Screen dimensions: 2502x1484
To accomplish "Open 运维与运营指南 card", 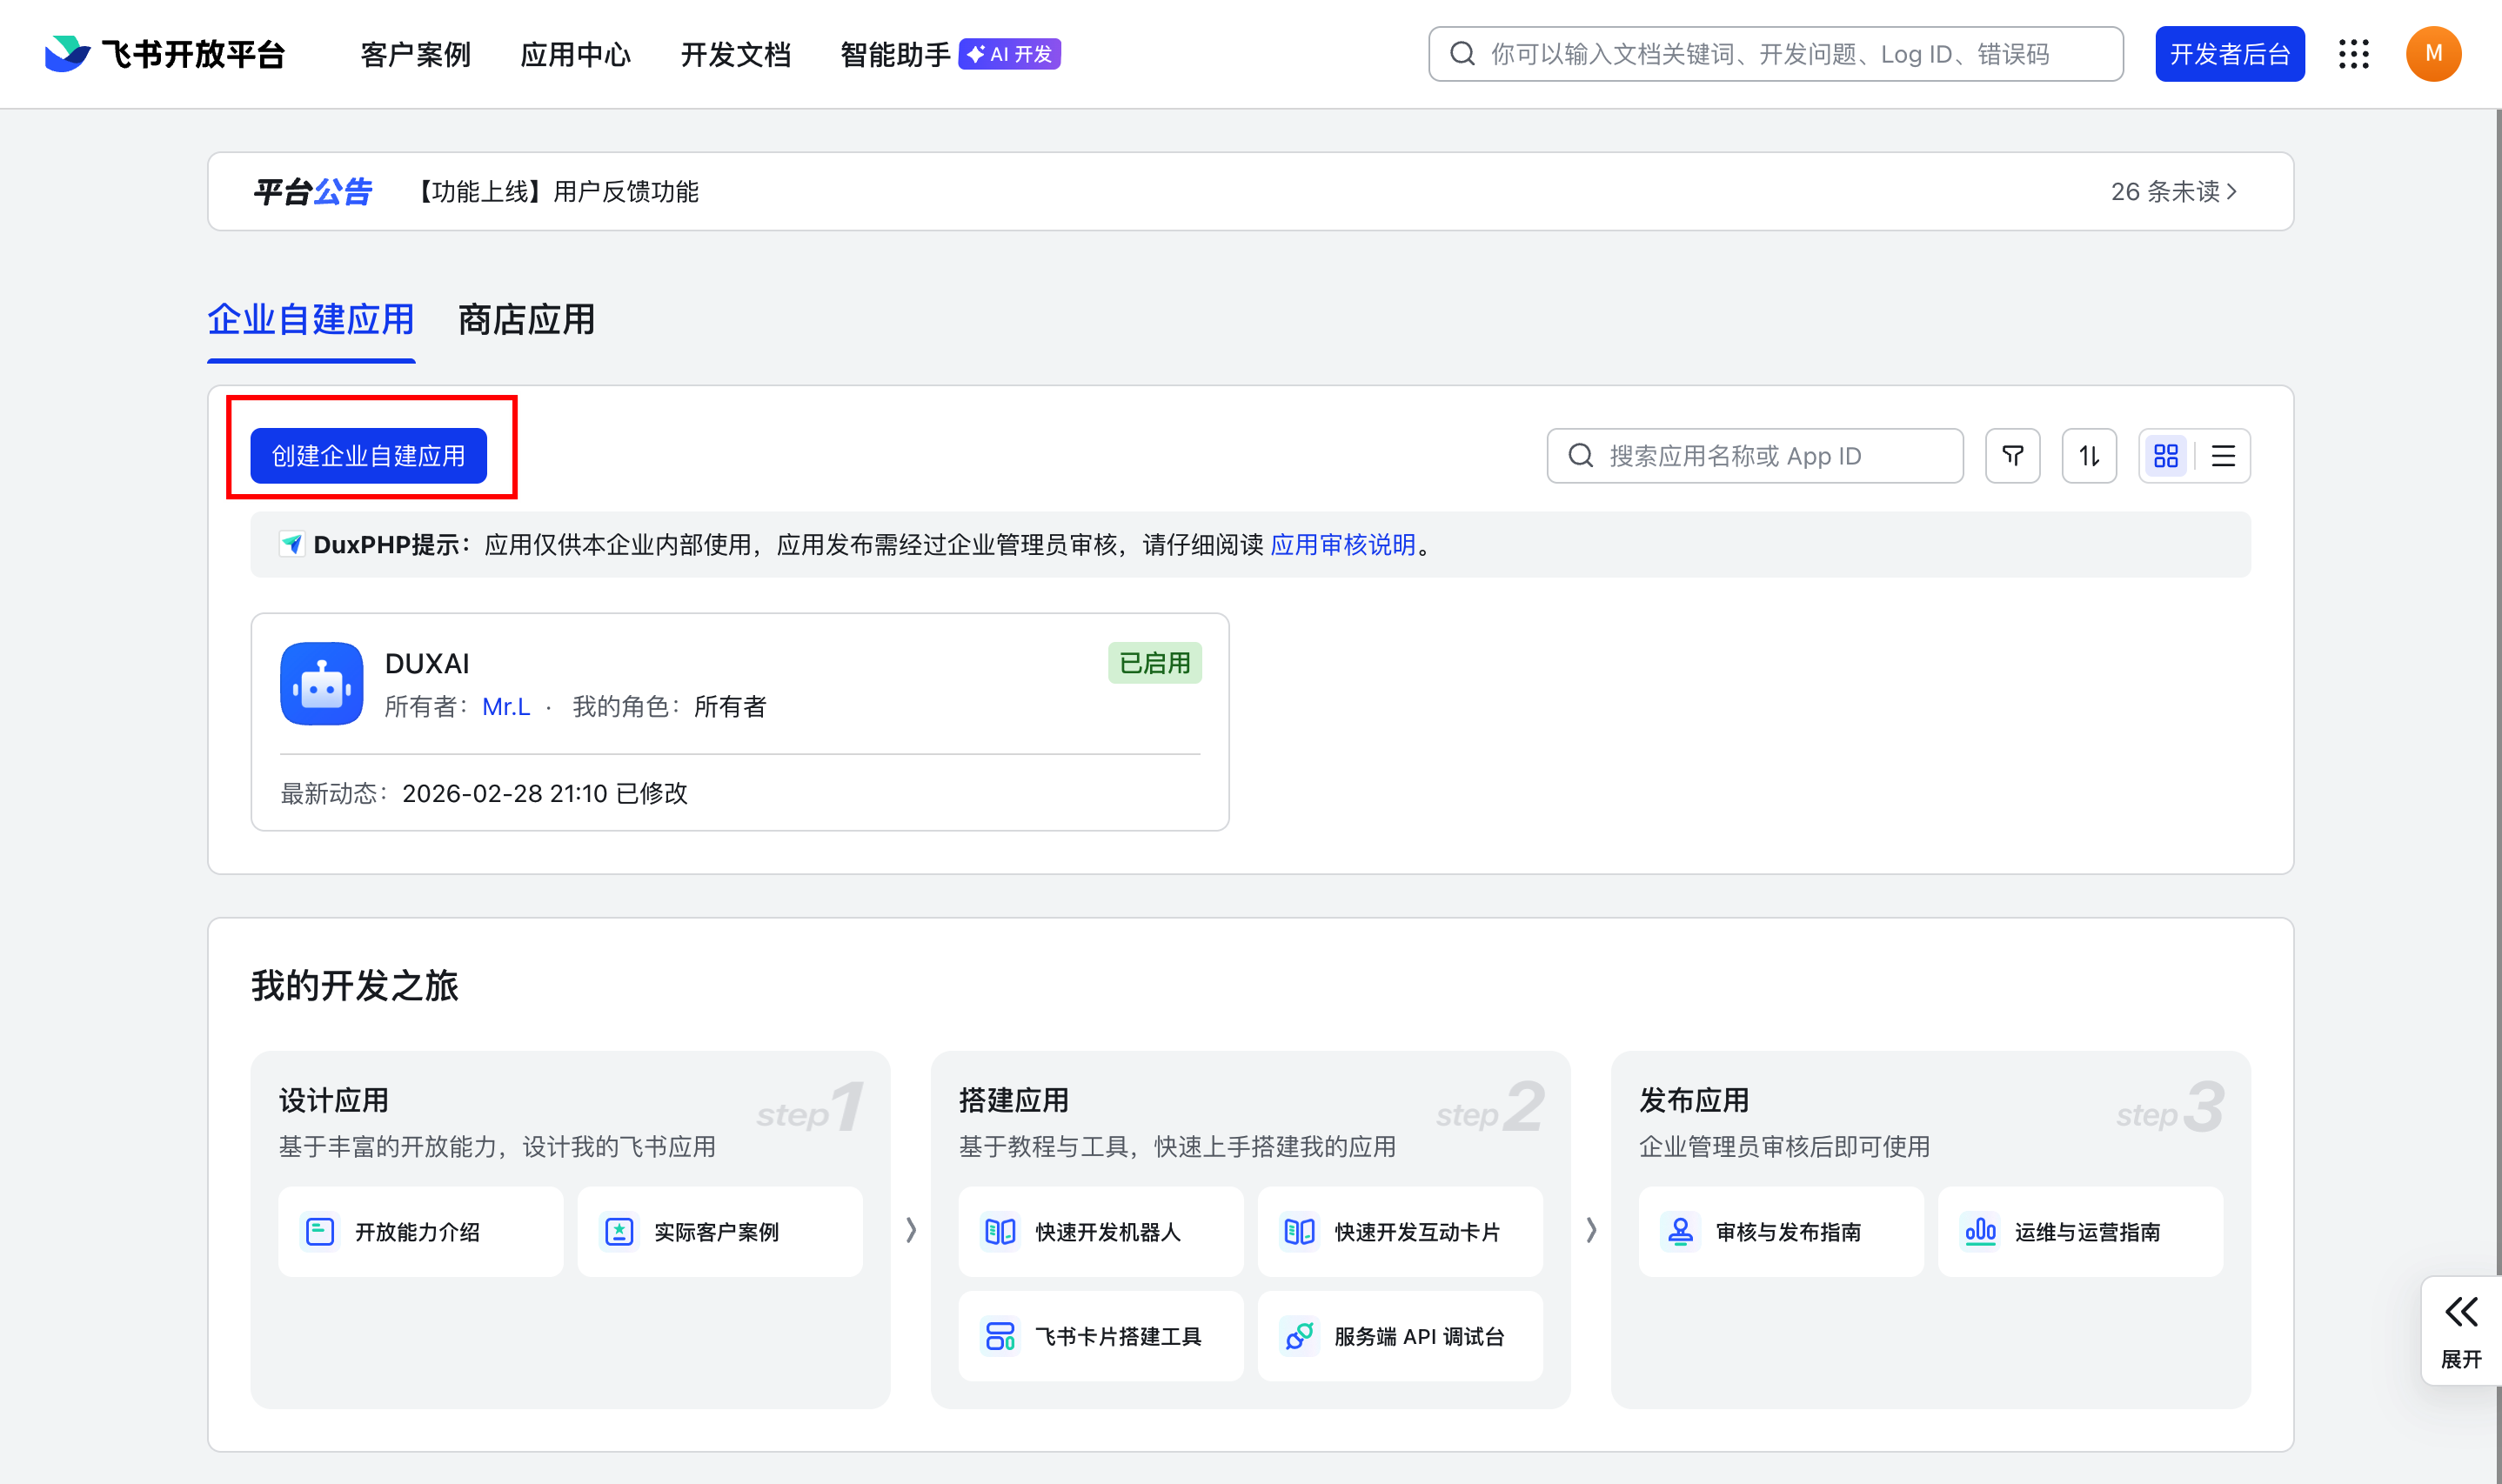I will coord(2080,1231).
